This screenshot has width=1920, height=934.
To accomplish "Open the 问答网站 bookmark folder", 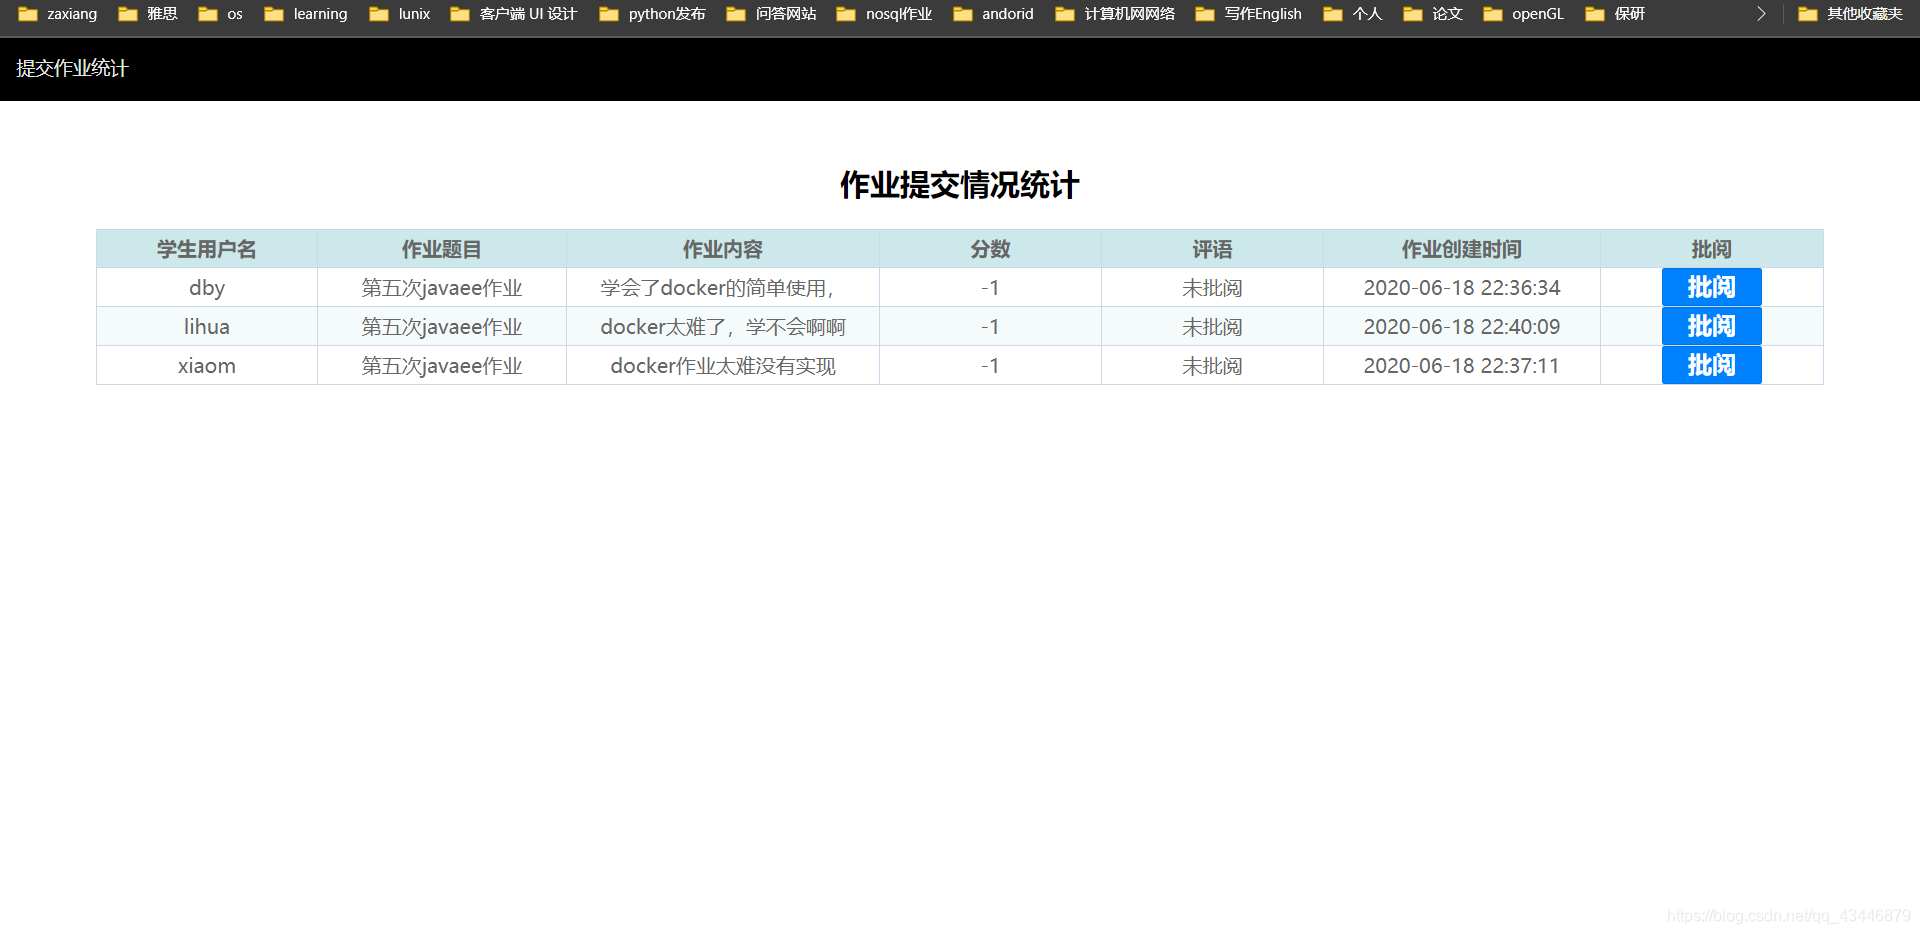I will pyautogui.click(x=771, y=14).
